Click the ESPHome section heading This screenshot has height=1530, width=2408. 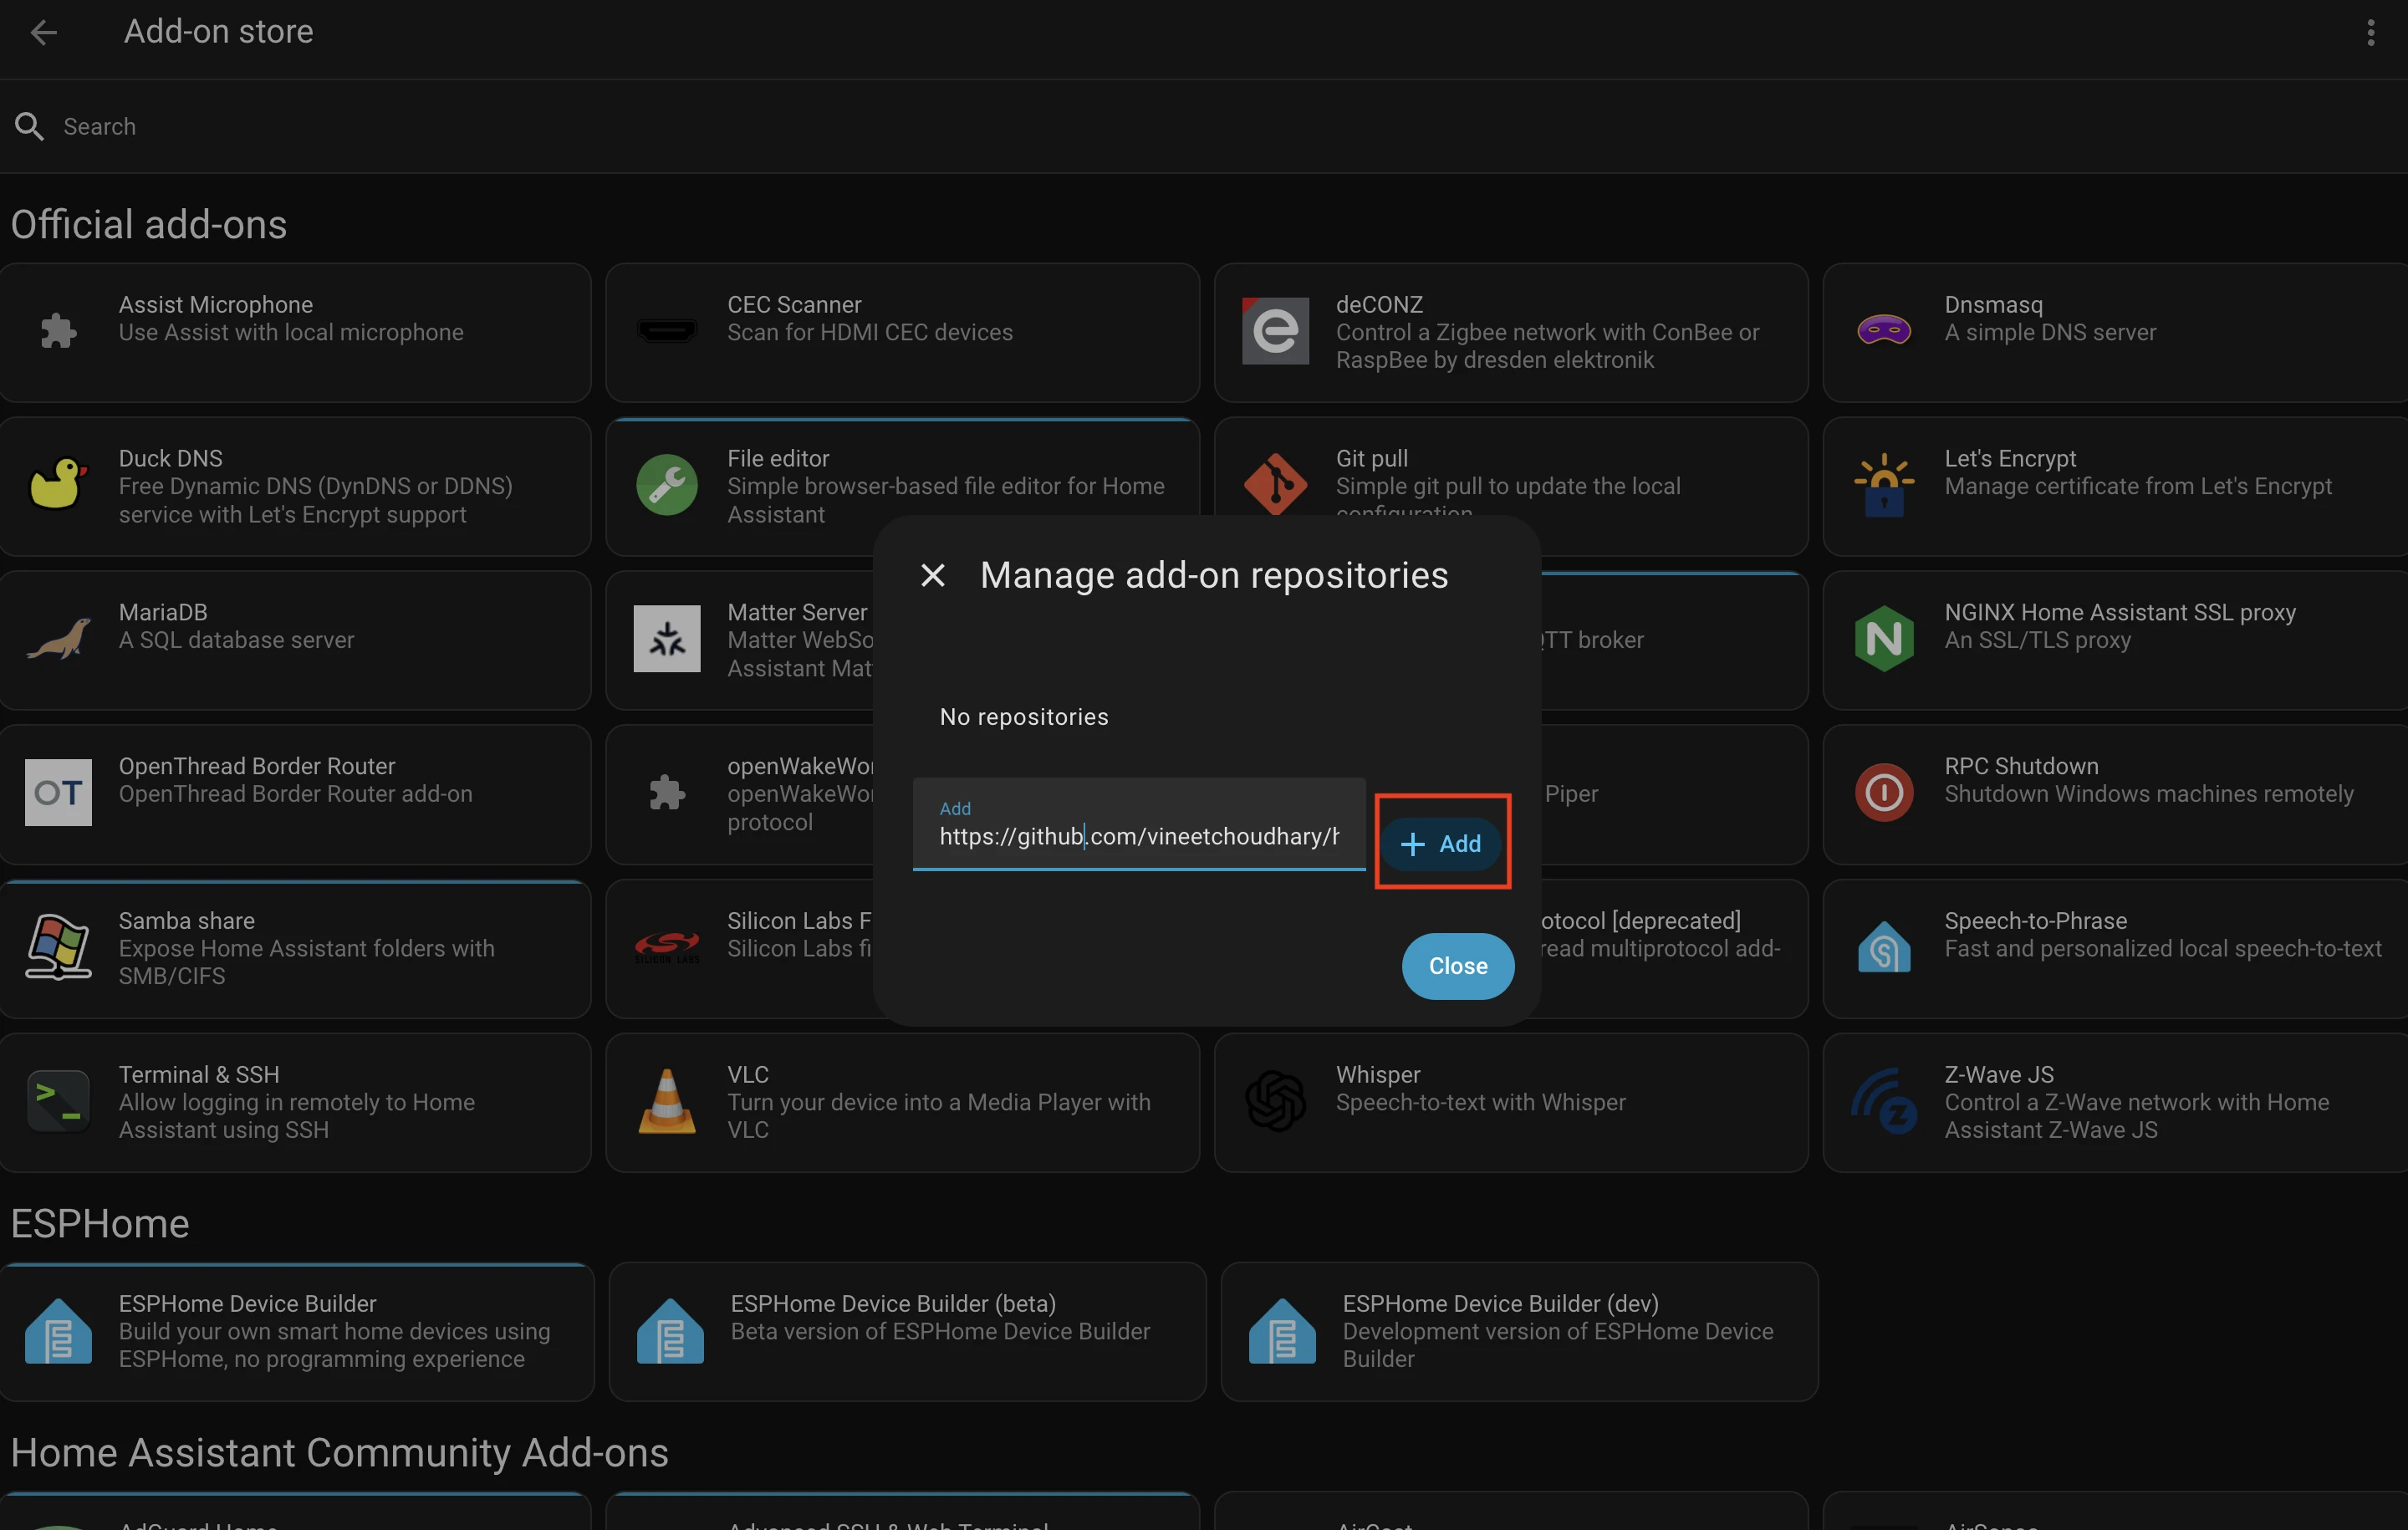[100, 1223]
